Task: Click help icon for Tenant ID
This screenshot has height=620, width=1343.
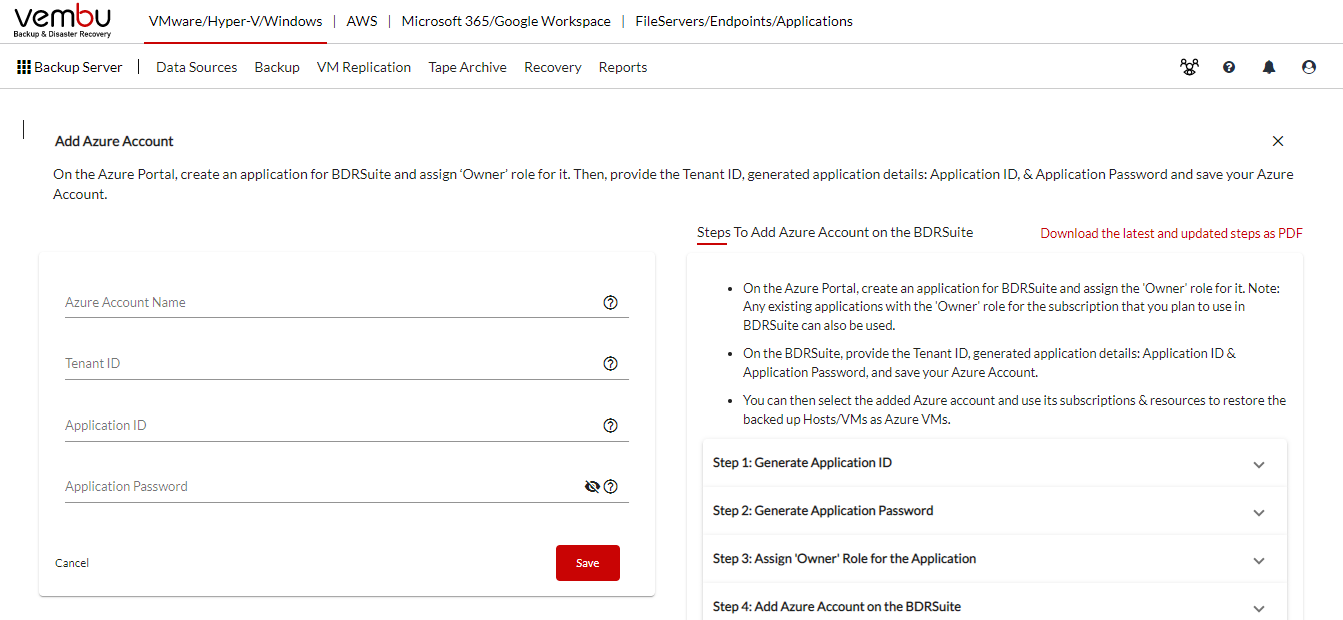Action: (611, 364)
